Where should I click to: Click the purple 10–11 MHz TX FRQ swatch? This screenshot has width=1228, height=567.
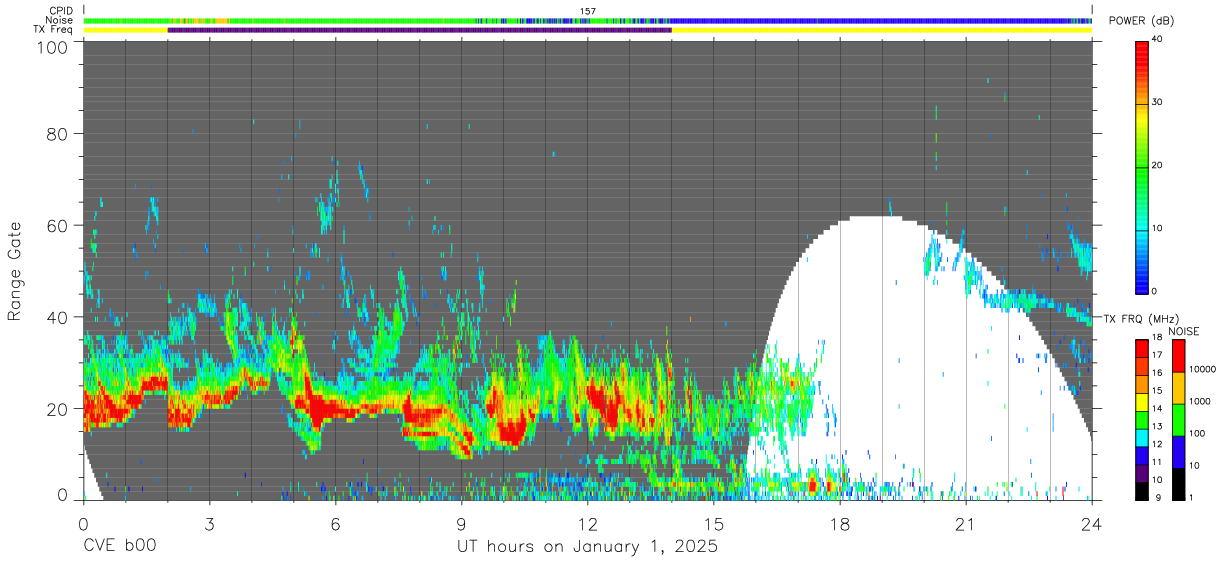pos(1142,471)
